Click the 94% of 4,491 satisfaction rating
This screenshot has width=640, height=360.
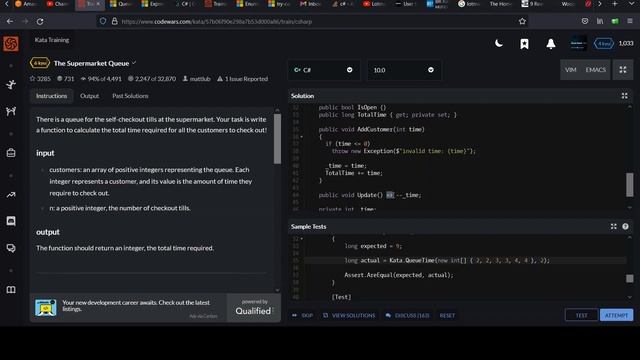click(x=101, y=79)
